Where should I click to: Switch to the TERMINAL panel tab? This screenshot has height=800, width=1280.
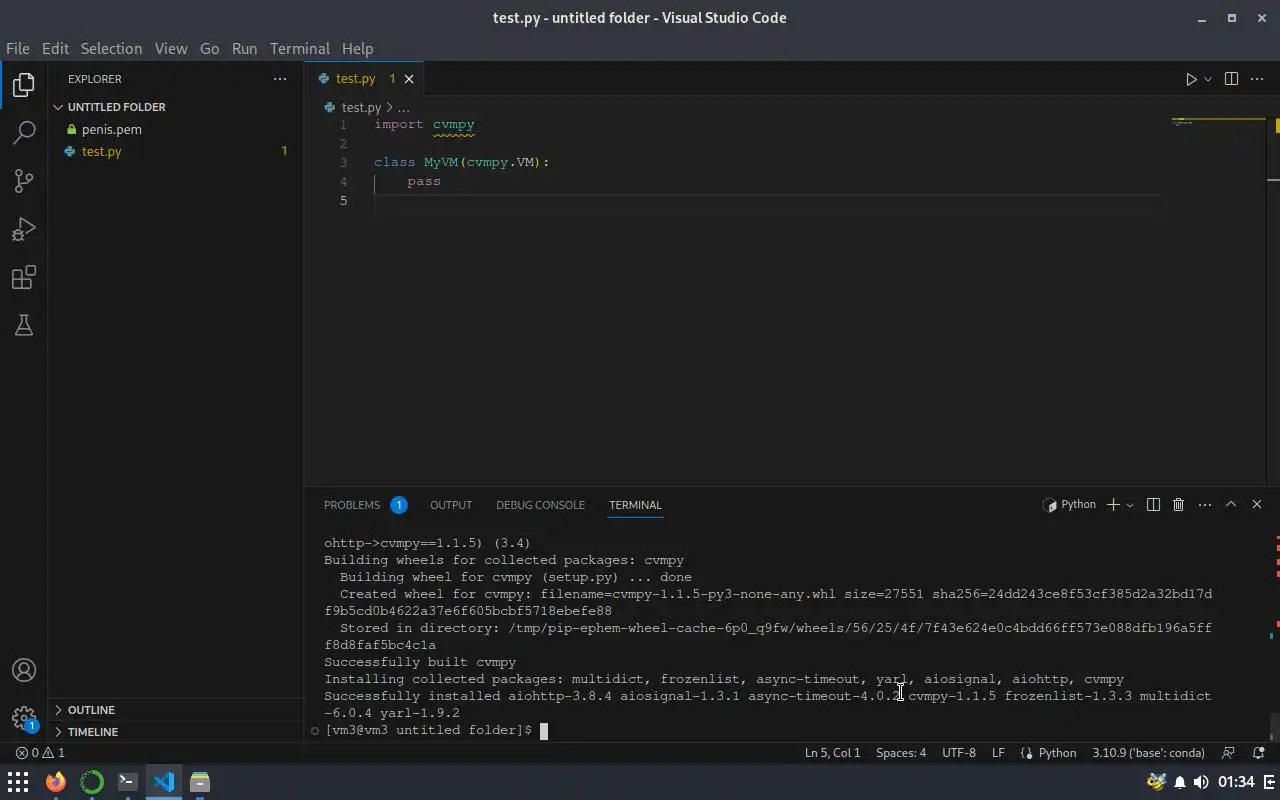[x=635, y=505]
